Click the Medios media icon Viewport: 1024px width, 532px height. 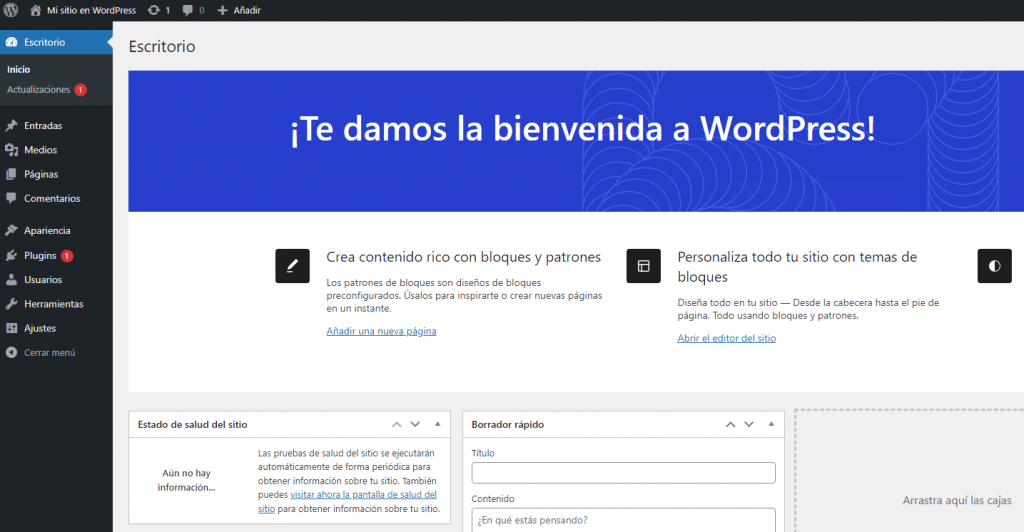tap(11, 149)
